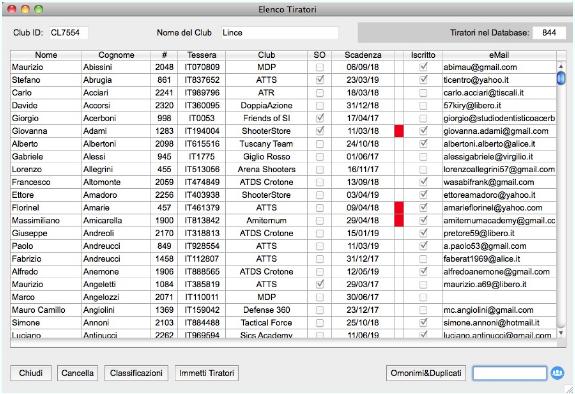Sort by Cognome column header
Image resolution: width=575 pixels, height=394 pixels.
pyautogui.click(x=116, y=55)
